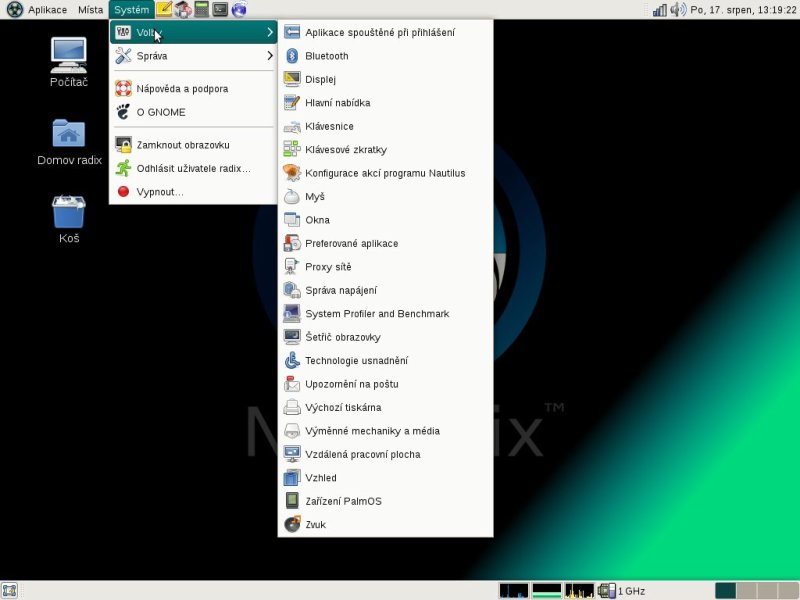Click the date and time clock
The height and width of the screenshot is (600, 800).
pyautogui.click(x=743, y=10)
